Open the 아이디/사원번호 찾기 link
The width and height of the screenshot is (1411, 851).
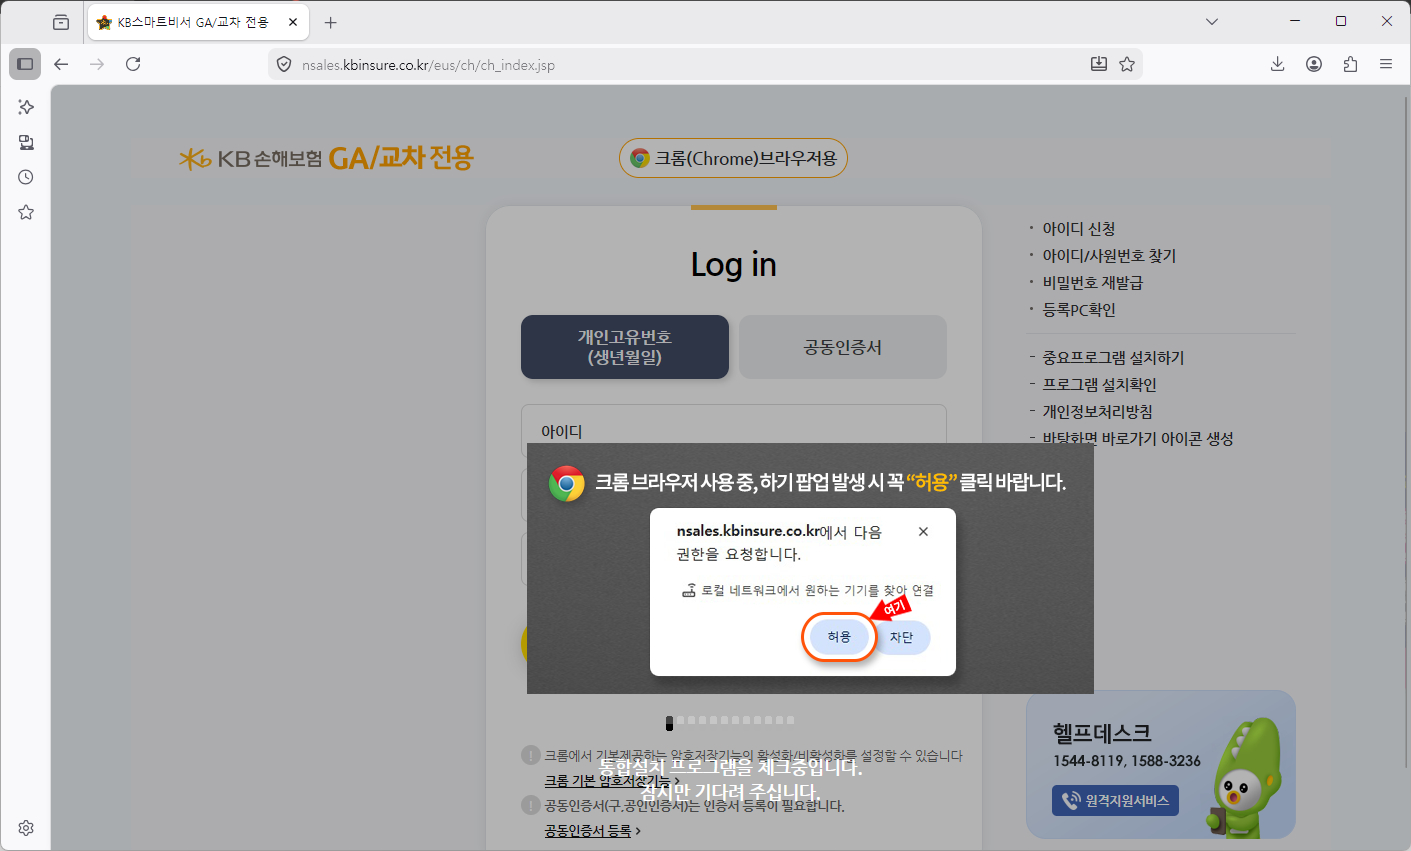coord(1109,256)
